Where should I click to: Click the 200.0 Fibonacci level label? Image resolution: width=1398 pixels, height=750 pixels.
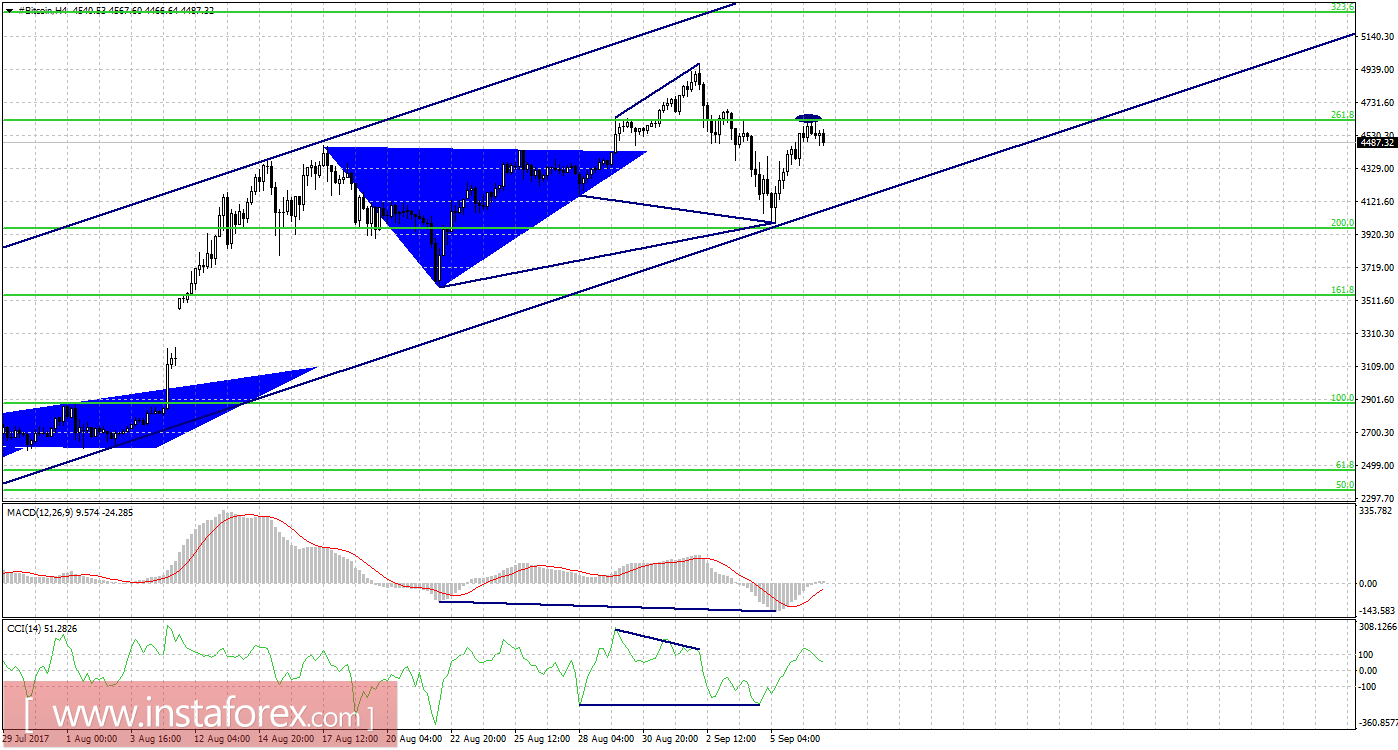point(1342,223)
